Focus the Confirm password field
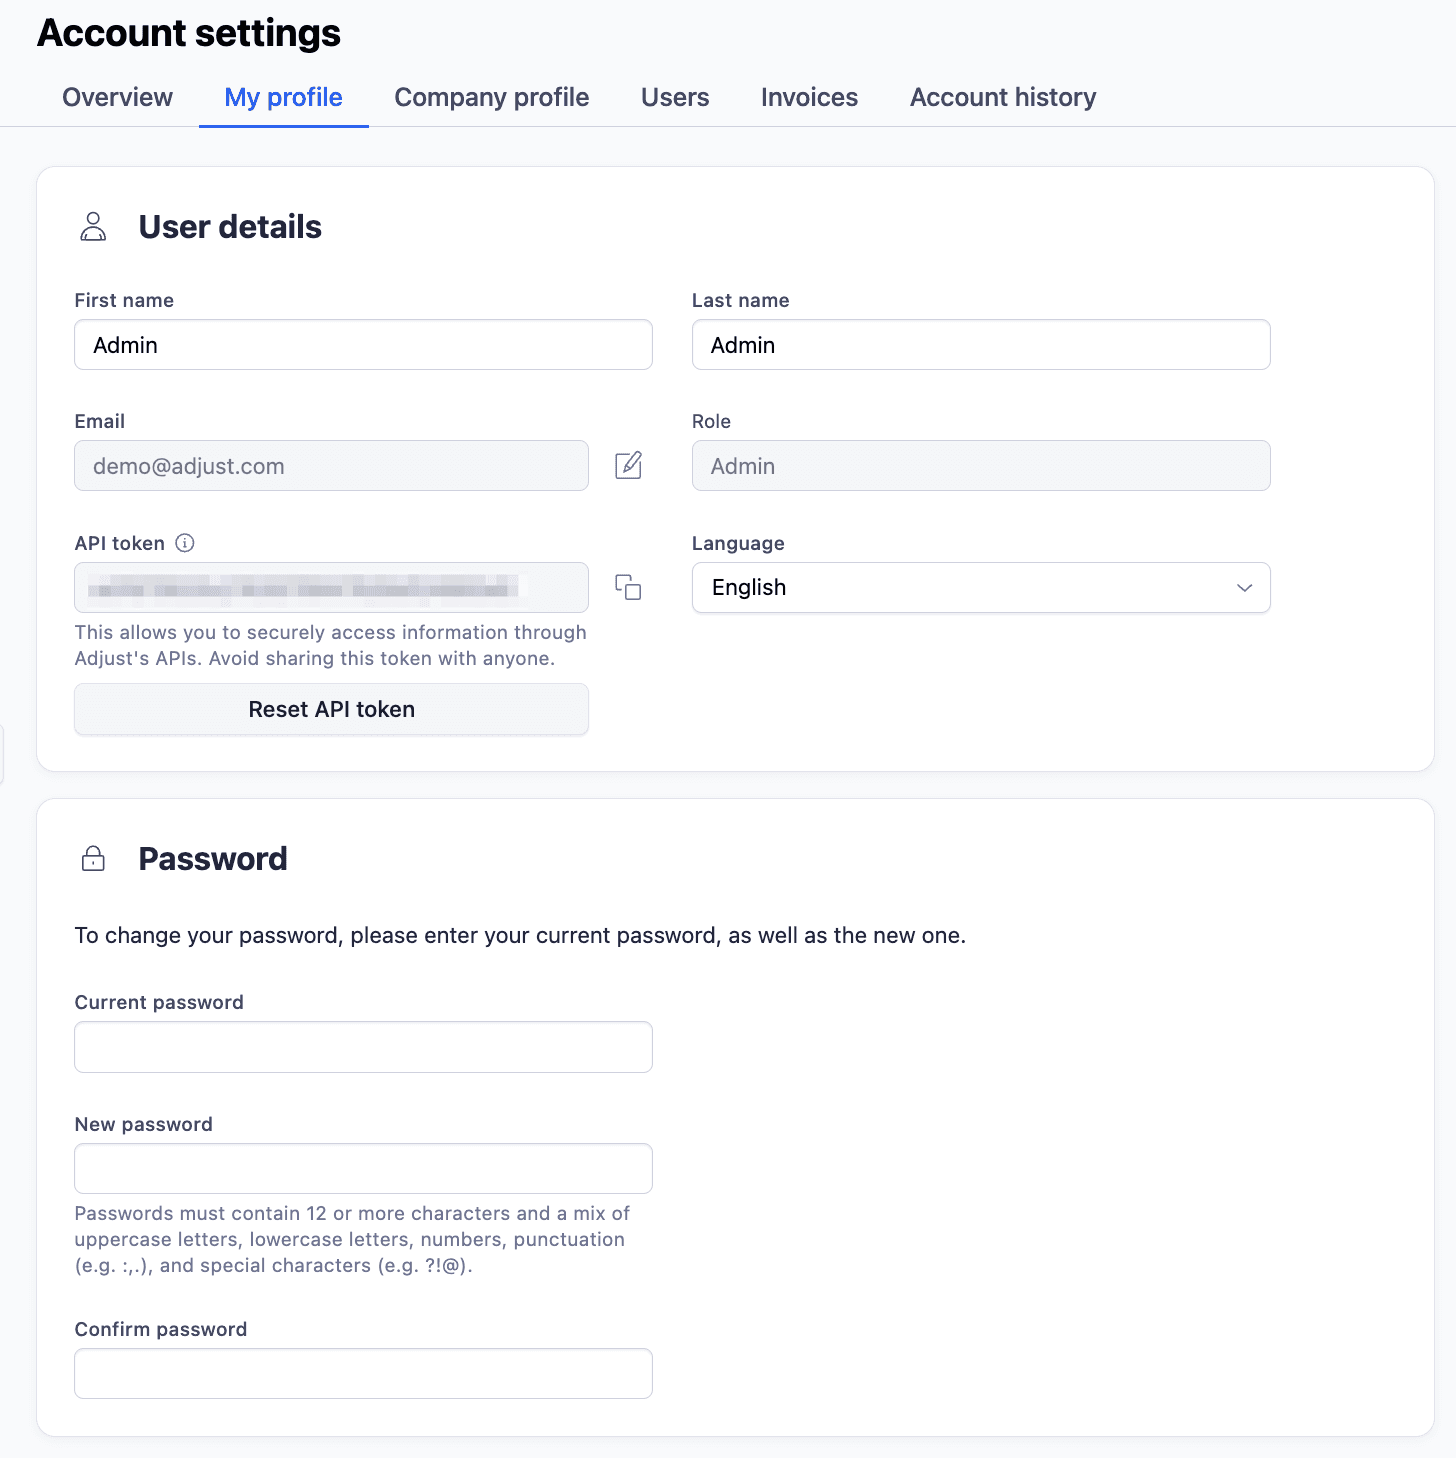The height and width of the screenshot is (1458, 1456). click(363, 1373)
